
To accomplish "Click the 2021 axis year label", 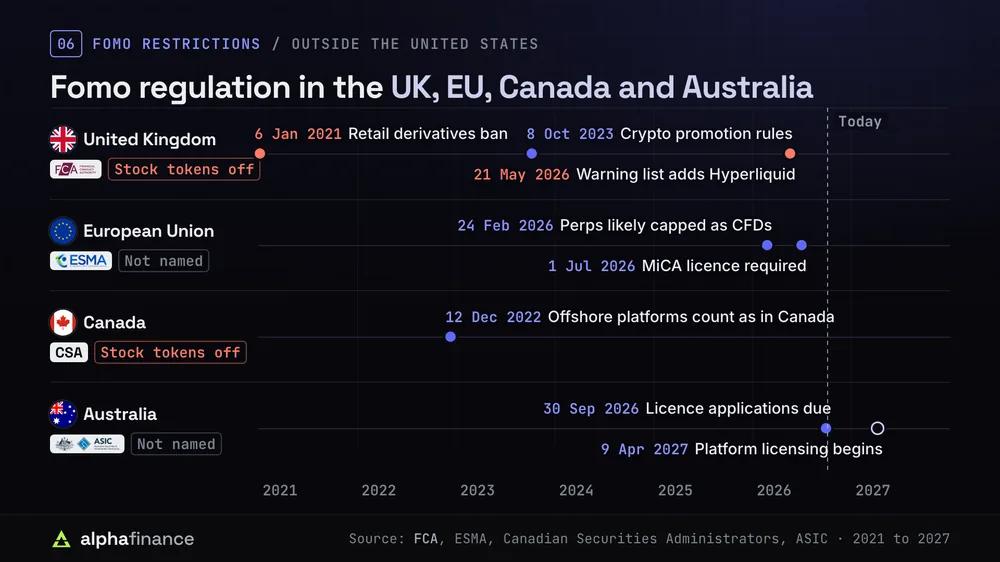I will (280, 491).
